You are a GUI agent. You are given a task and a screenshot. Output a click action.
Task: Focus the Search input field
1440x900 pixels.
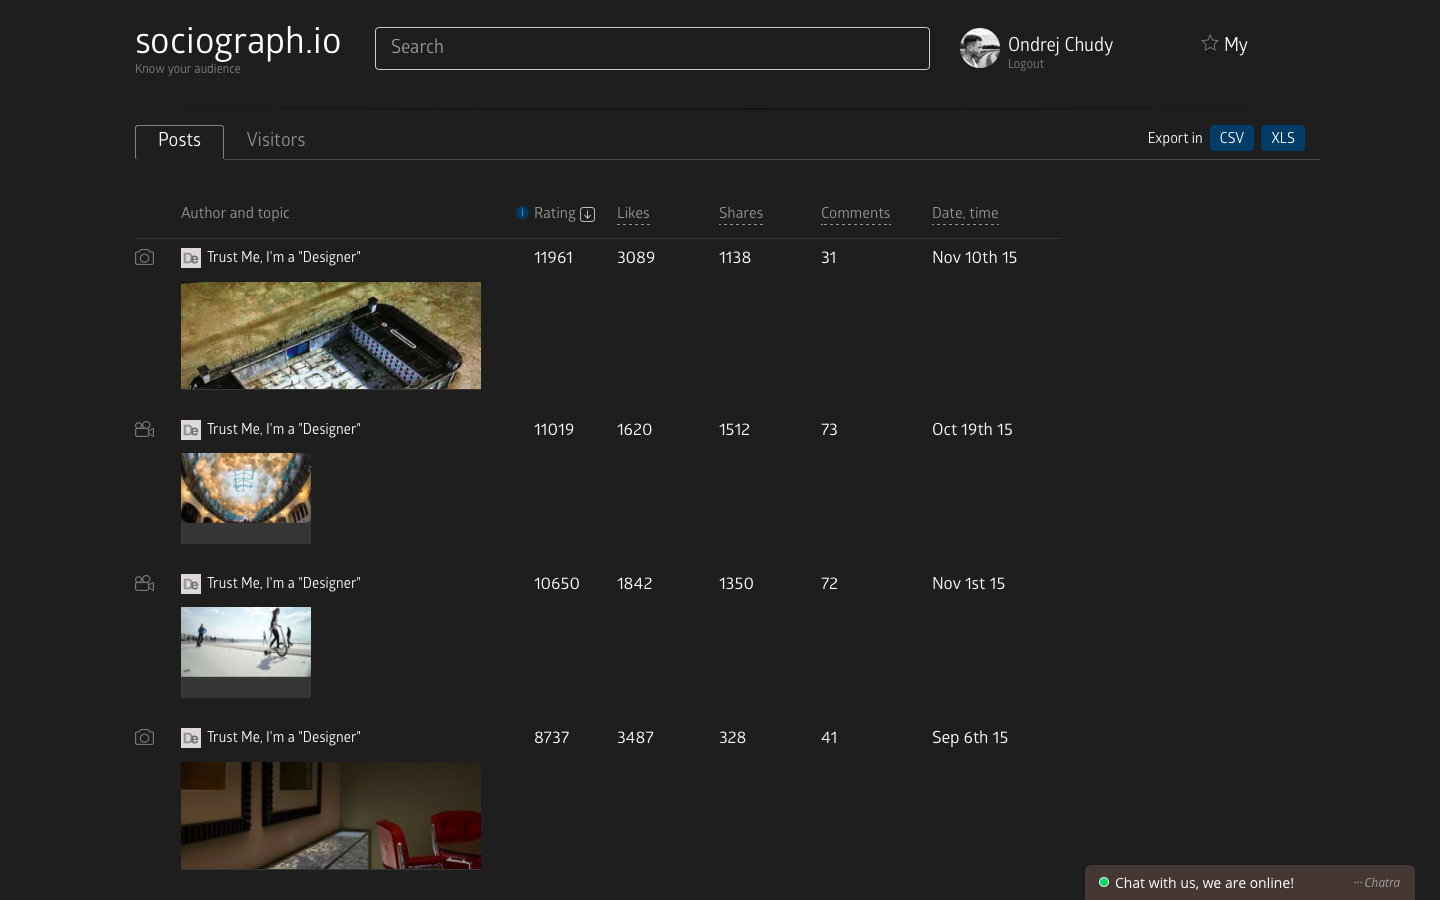pyautogui.click(x=652, y=48)
